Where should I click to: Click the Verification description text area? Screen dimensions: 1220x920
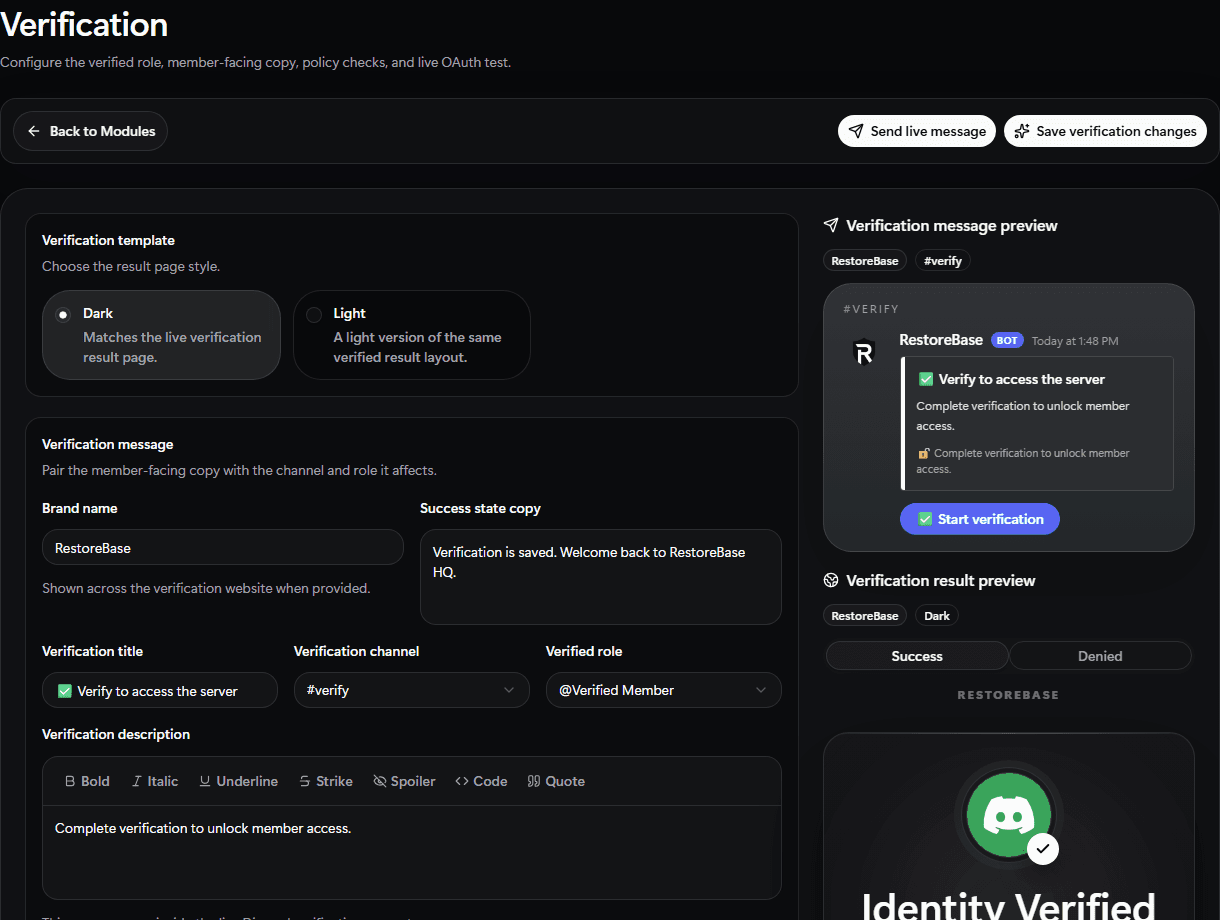tap(412, 852)
